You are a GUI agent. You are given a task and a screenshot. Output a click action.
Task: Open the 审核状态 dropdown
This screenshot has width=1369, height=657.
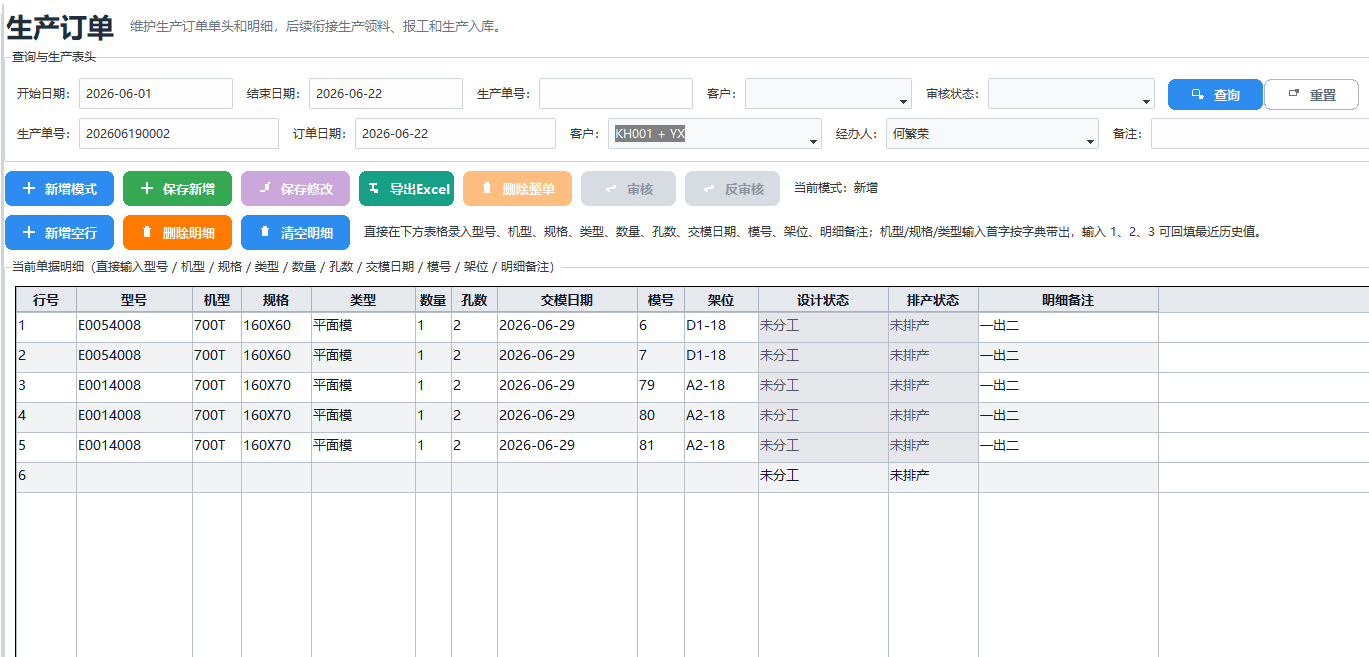tap(1146, 101)
